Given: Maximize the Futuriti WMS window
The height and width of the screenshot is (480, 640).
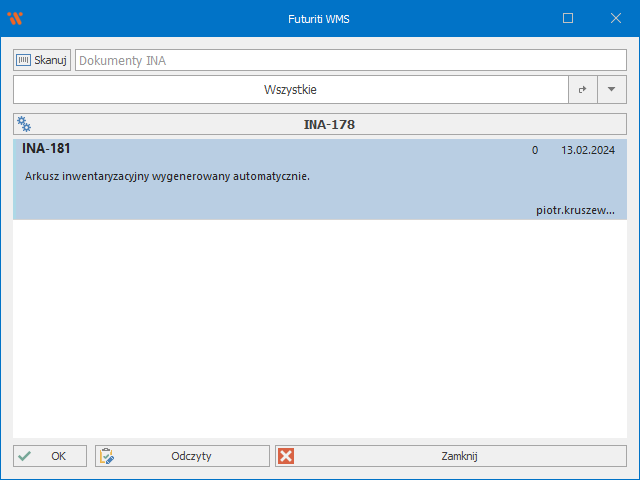Looking at the screenshot, I should pos(568,18).
